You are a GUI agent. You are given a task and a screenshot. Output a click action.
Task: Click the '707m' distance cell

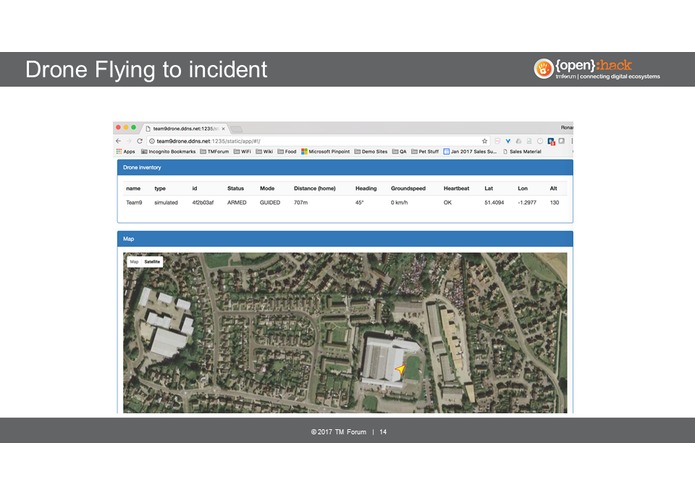click(x=301, y=202)
